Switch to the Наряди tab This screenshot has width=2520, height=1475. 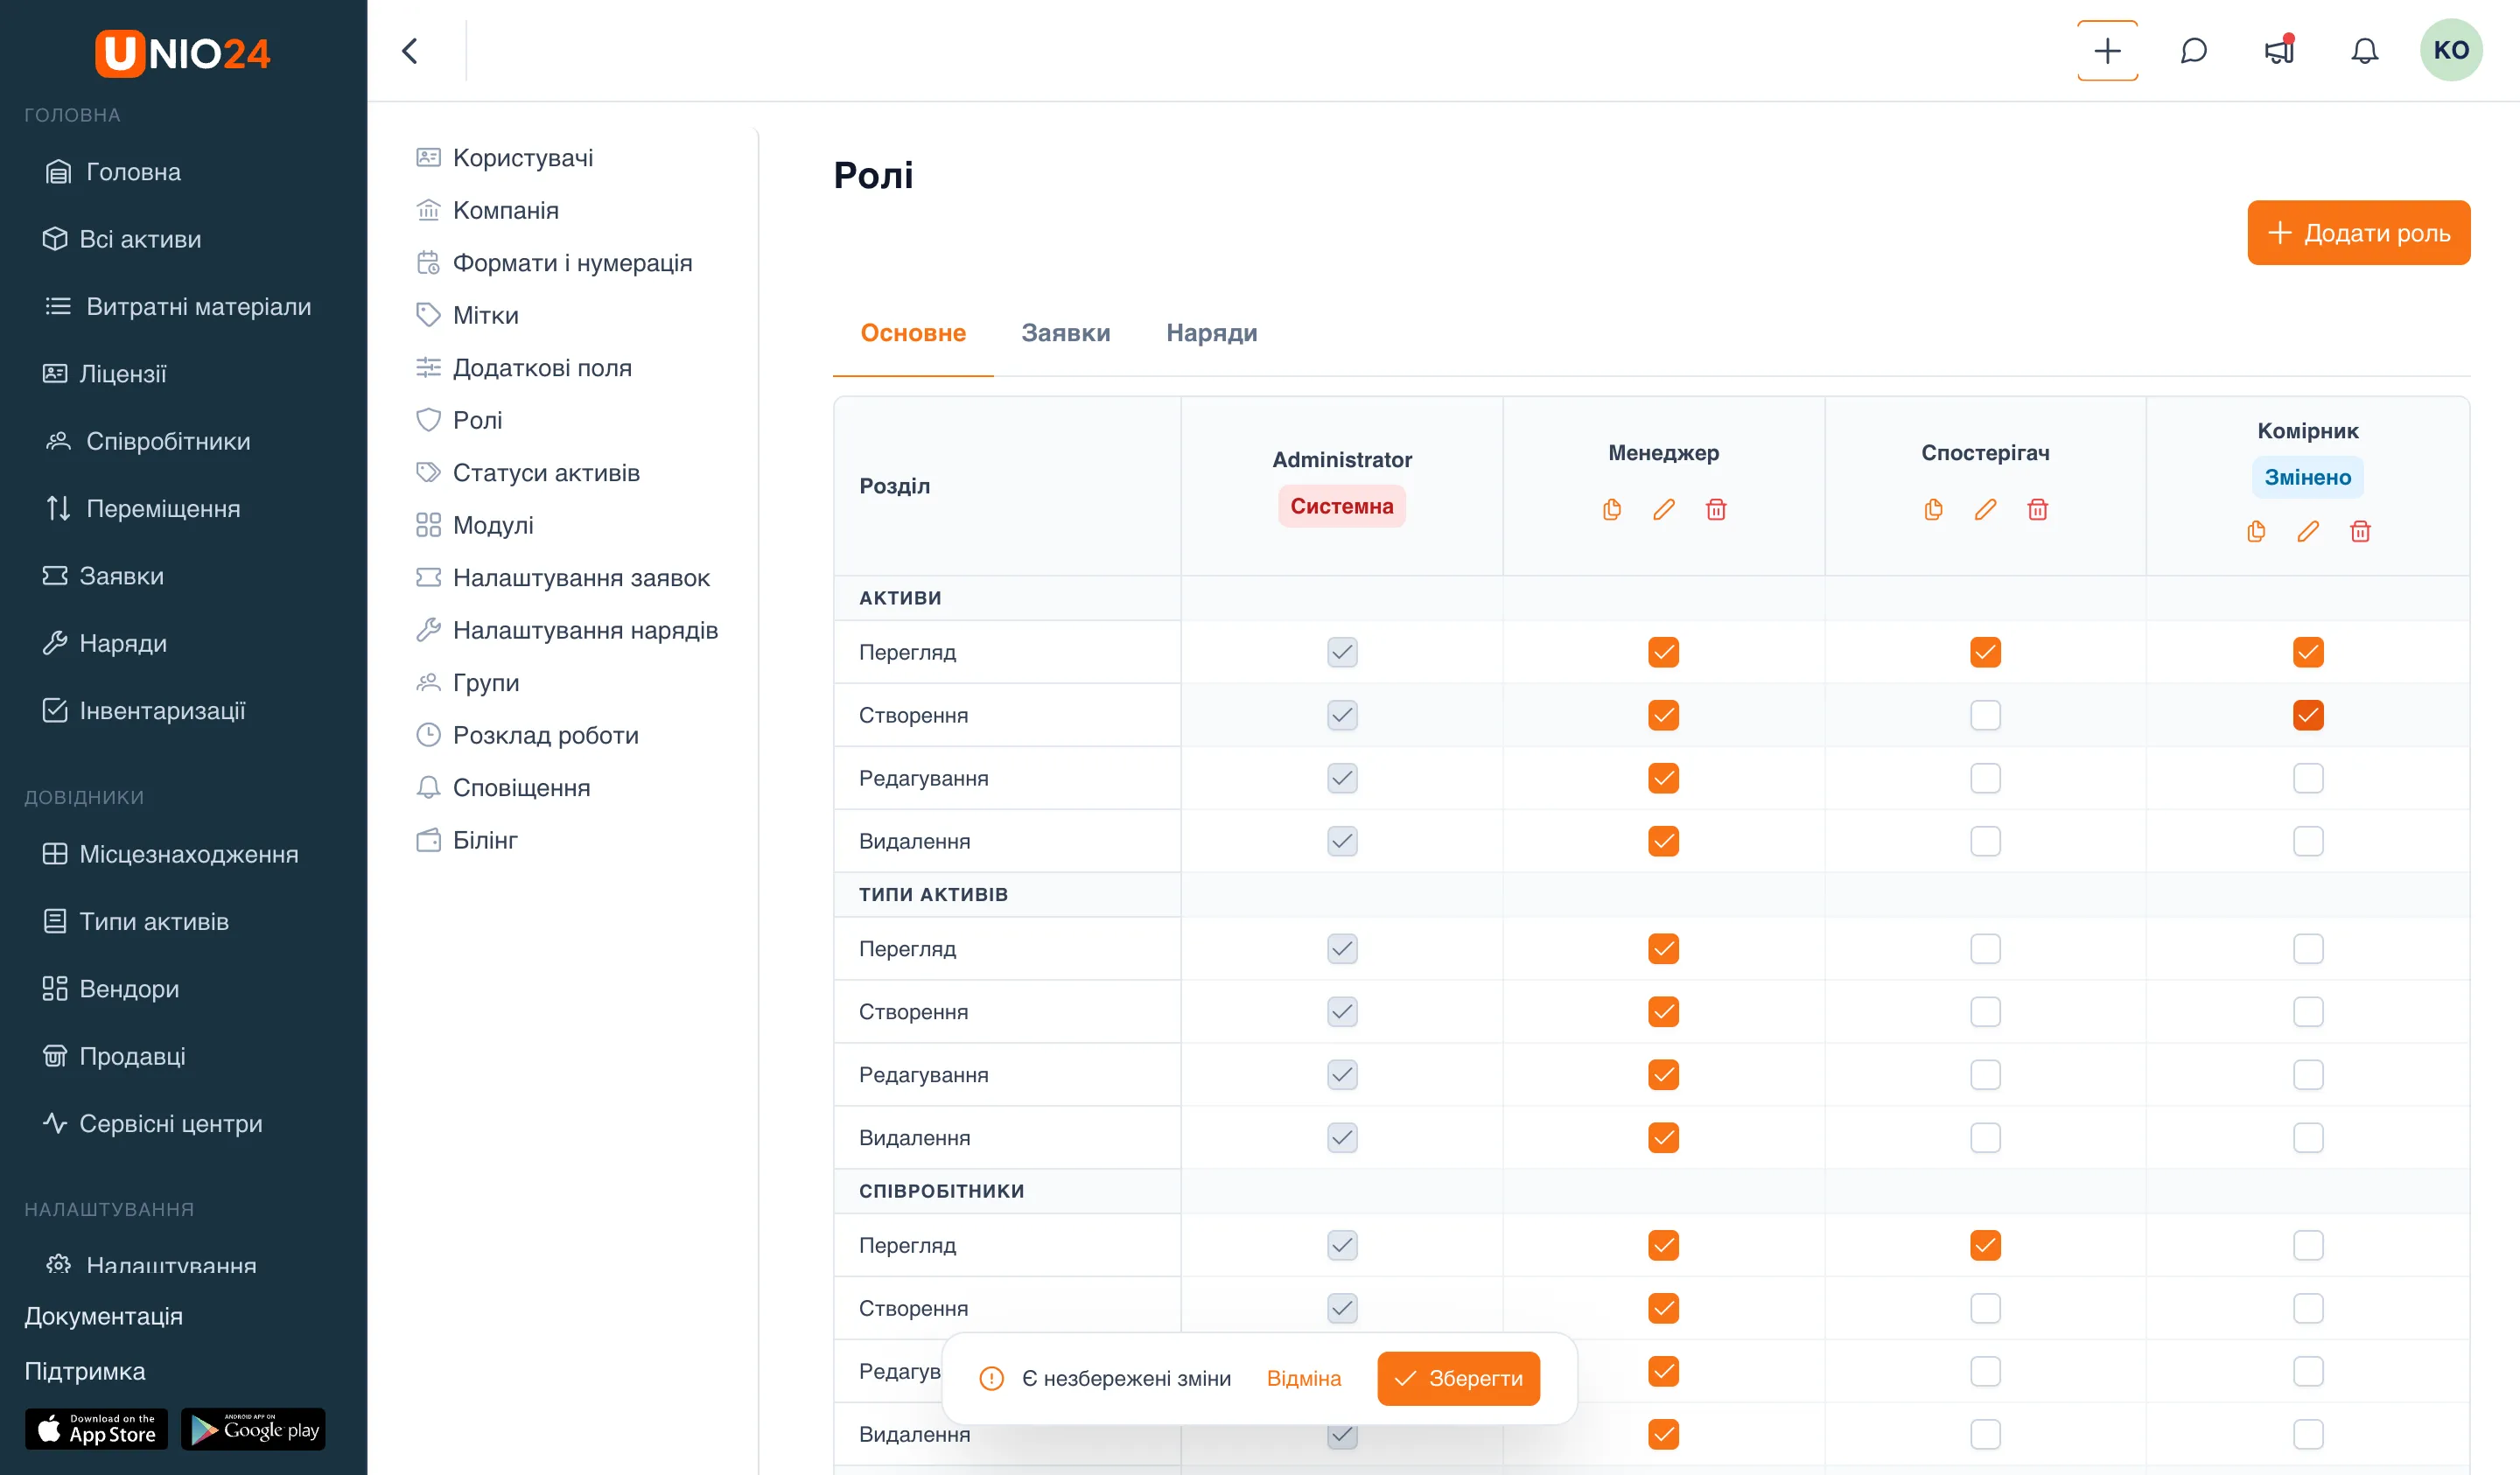coord(1211,333)
